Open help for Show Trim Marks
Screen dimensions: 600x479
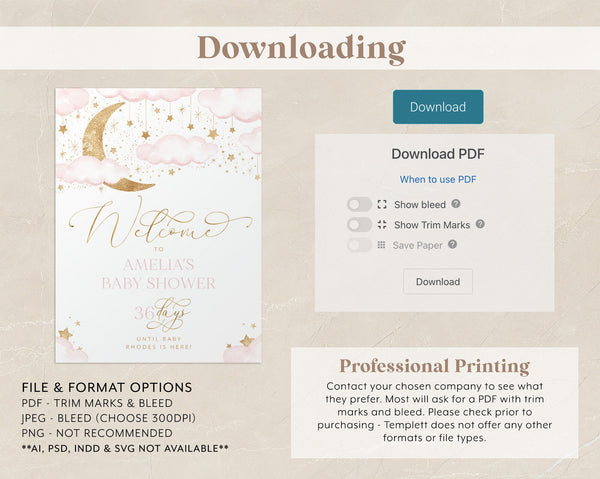tap(480, 225)
